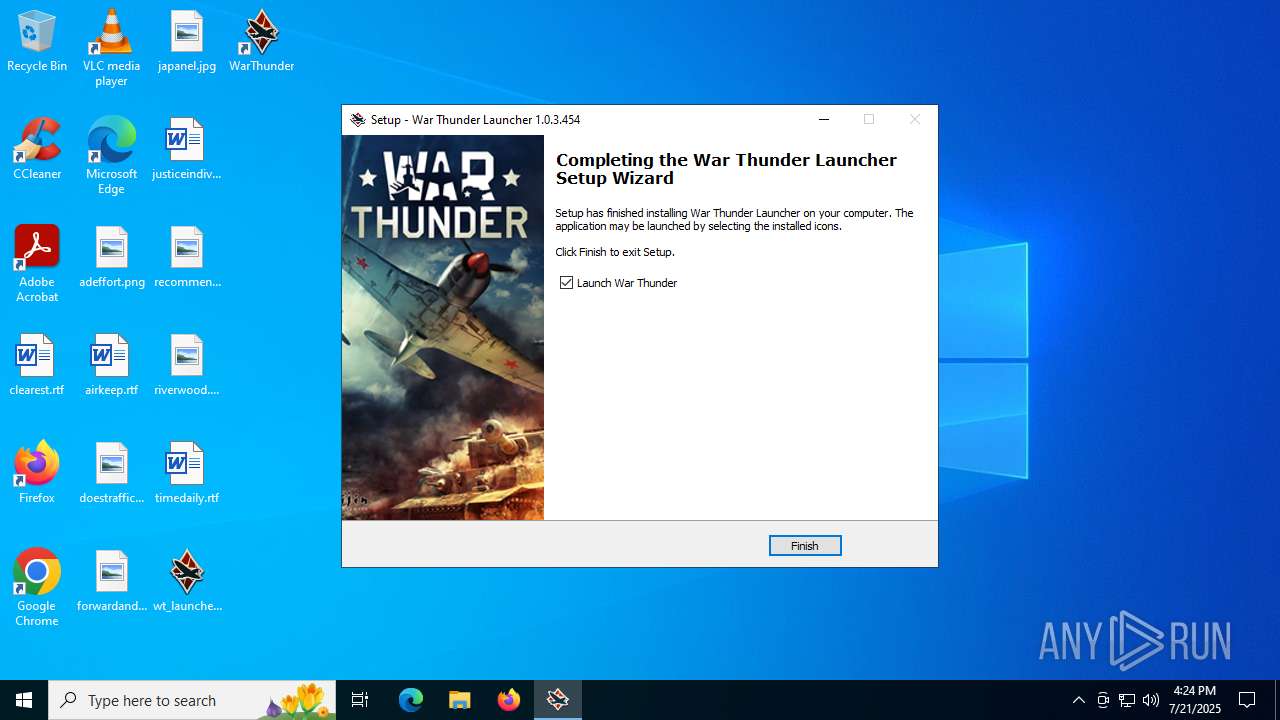Select the CCleaner desktop shortcut
The height and width of the screenshot is (720, 1280).
click(x=37, y=150)
